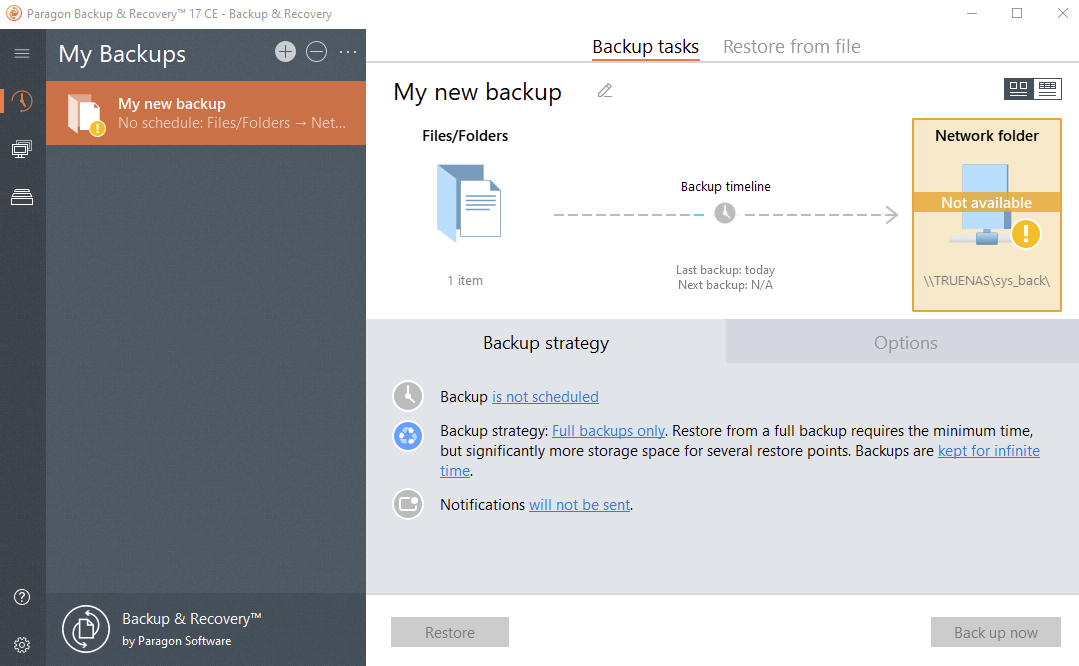Minimize the Paragon window
The height and width of the screenshot is (666, 1079).
point(972,14)
